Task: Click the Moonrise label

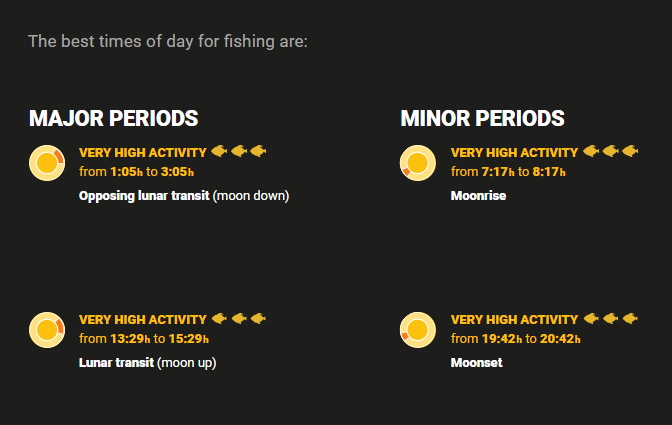Action: pos(478,196)
